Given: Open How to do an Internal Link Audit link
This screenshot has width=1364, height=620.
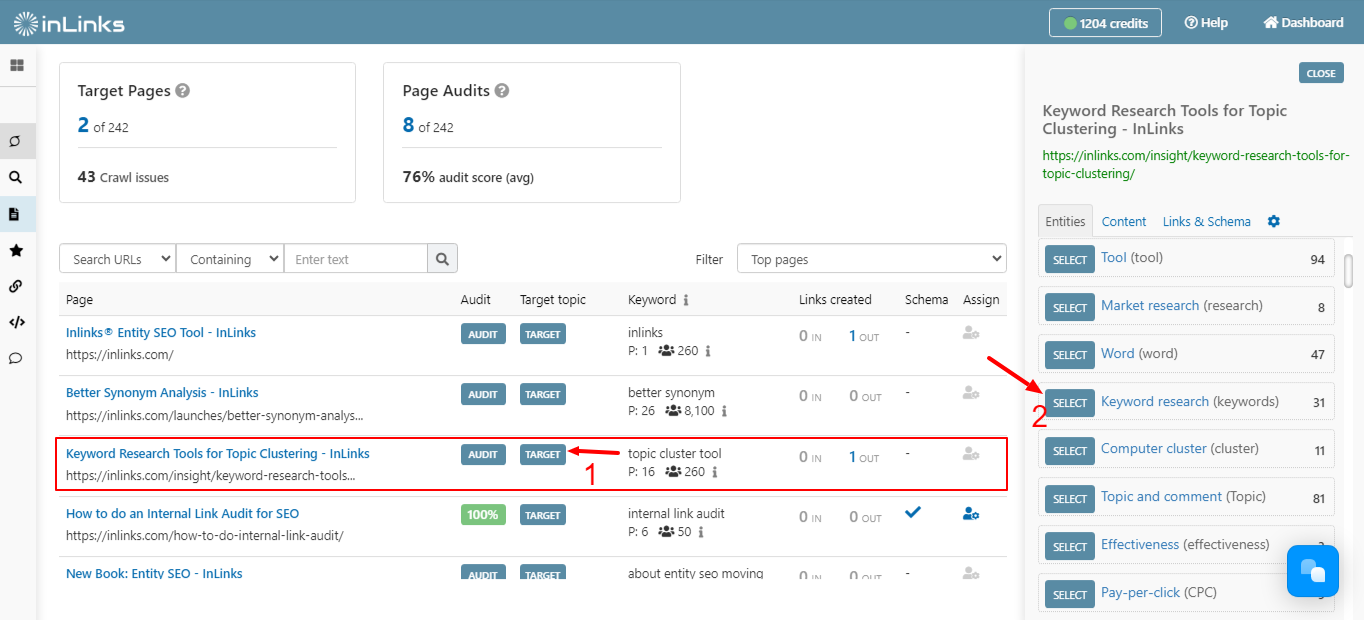Looking at the screenshot, I should (182, 513).
